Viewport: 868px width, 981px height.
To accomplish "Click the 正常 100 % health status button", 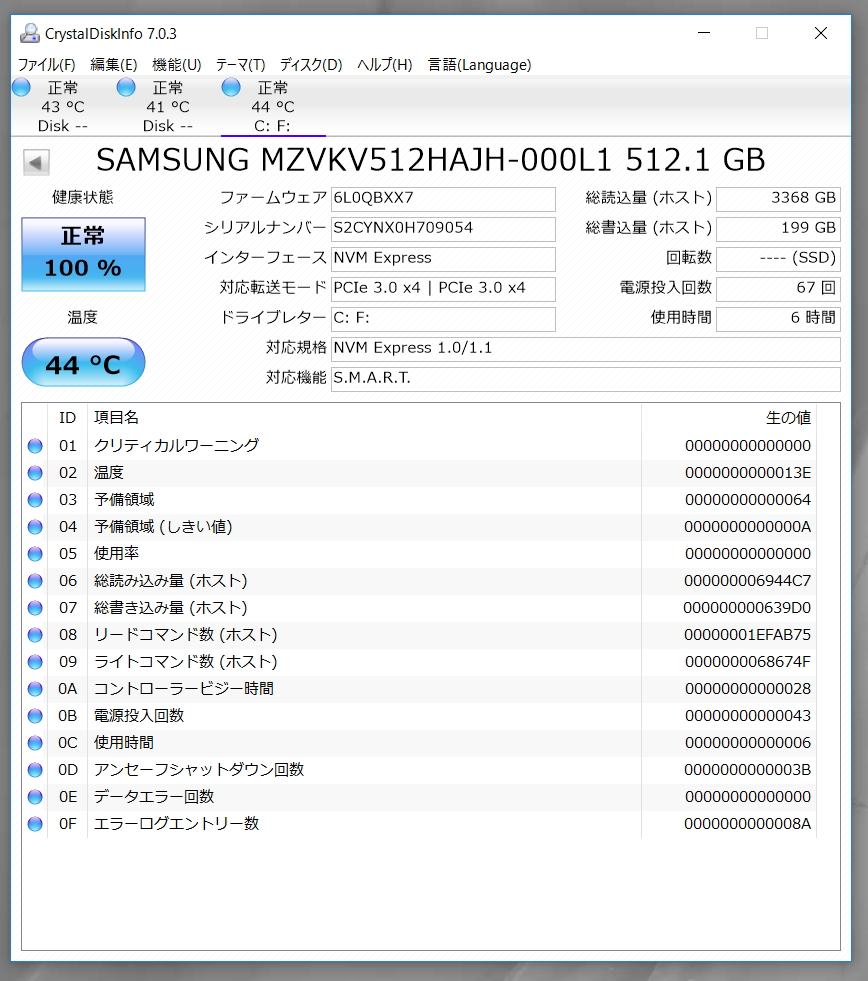I will click(83, 254).
